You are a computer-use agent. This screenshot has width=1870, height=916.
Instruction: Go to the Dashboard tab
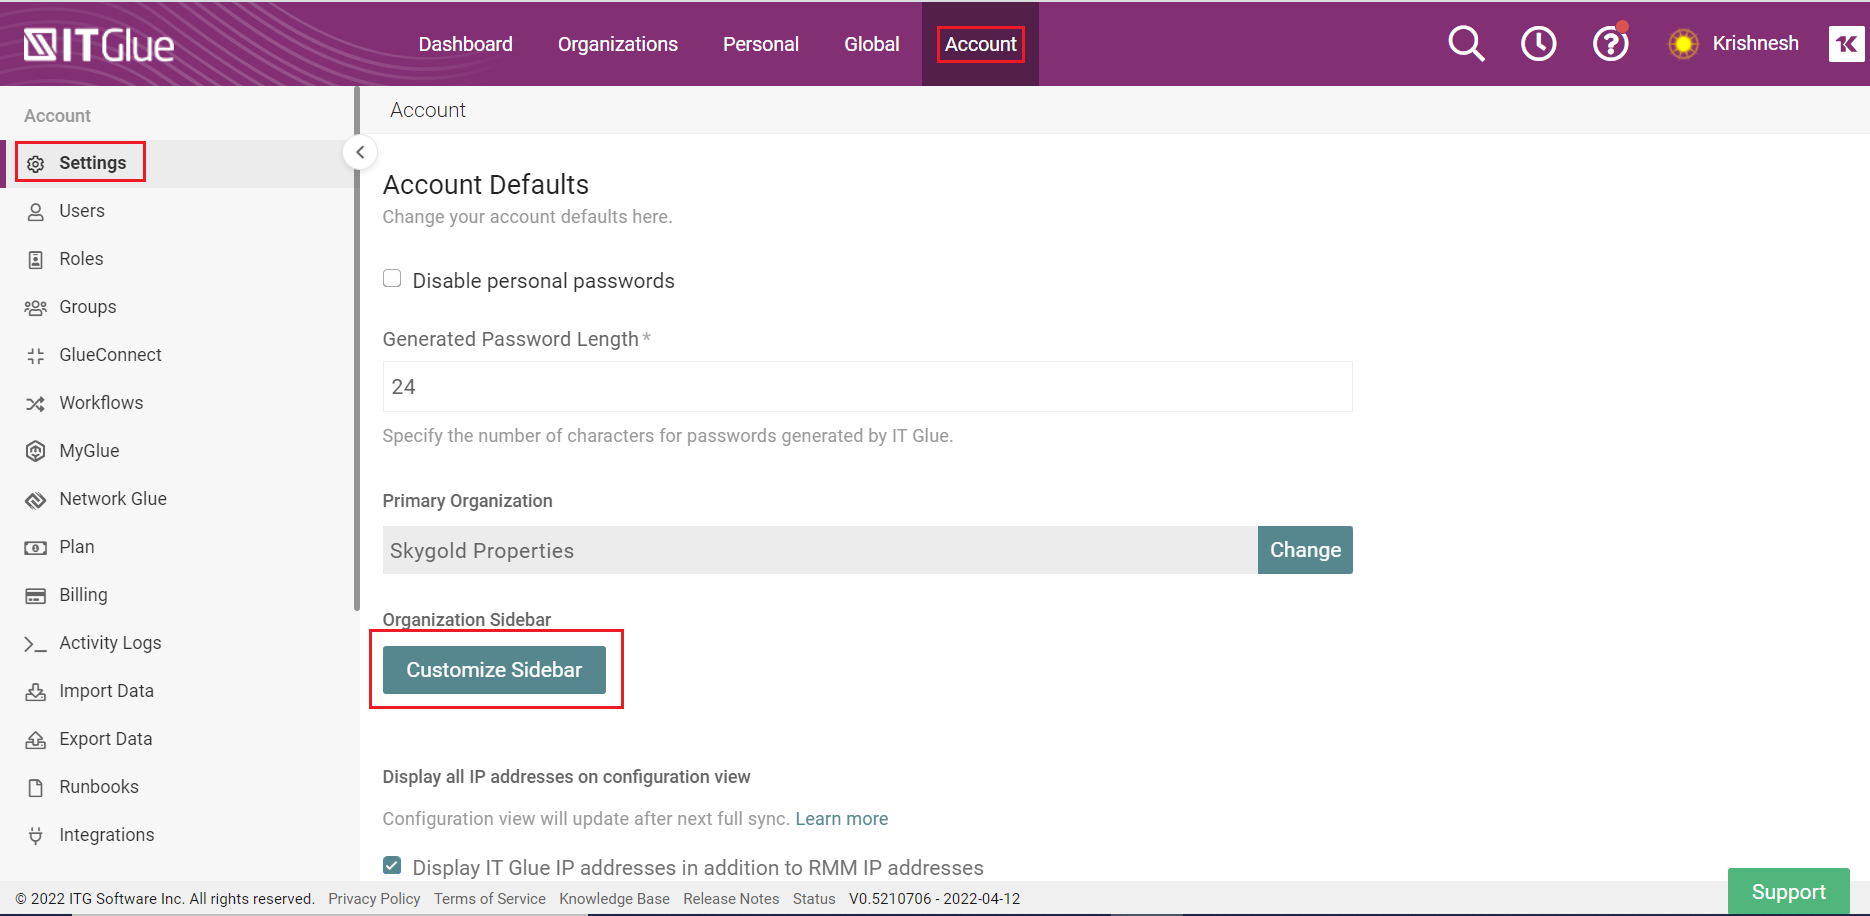point(465,44)
